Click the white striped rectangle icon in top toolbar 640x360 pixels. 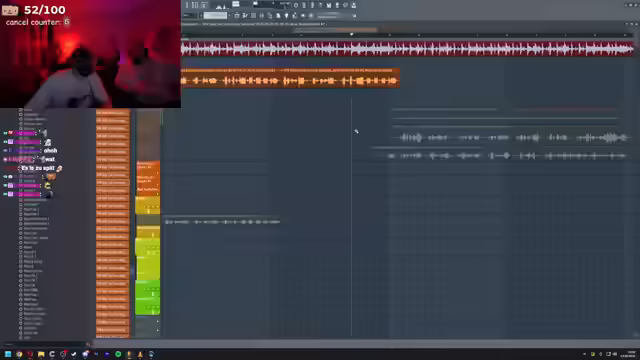[236, 4]
